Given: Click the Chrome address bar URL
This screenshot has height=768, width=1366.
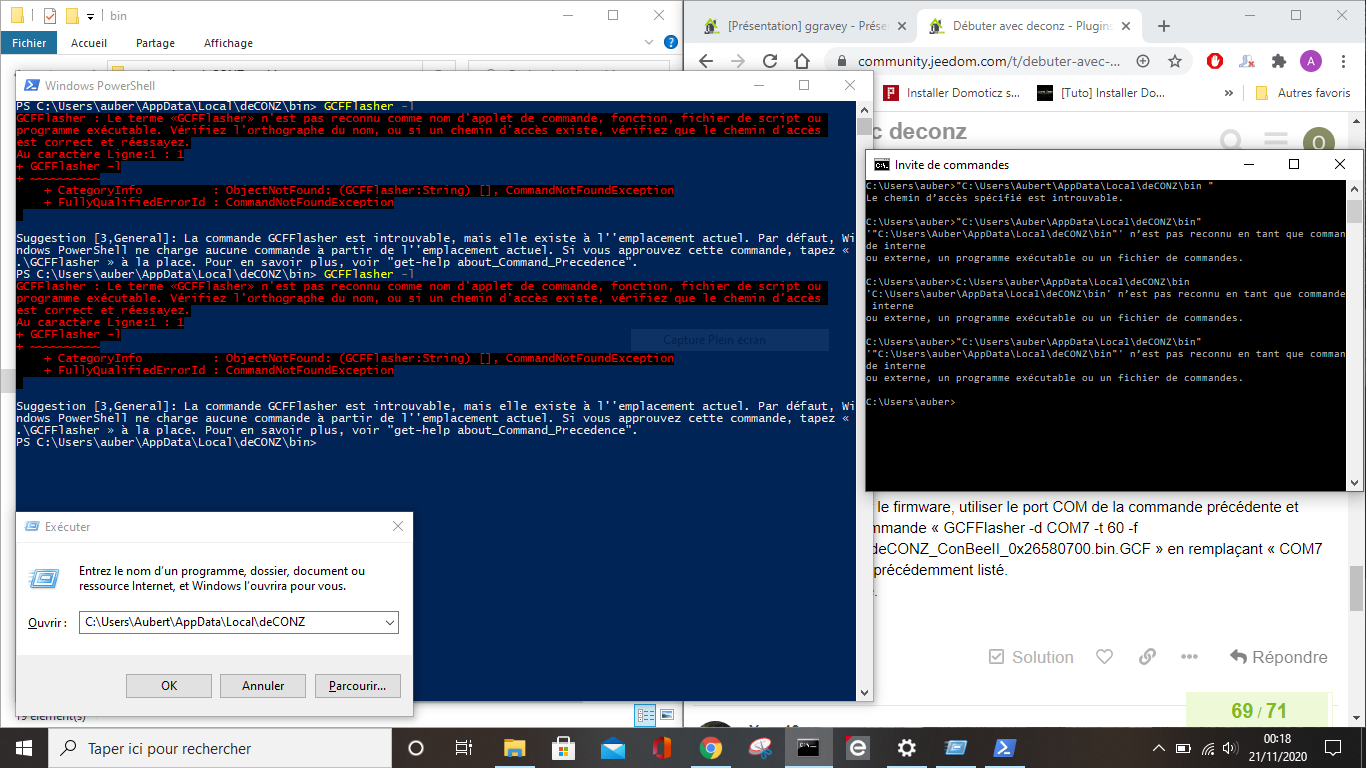Looking at the screenshot, I should (x=988, y=61).
